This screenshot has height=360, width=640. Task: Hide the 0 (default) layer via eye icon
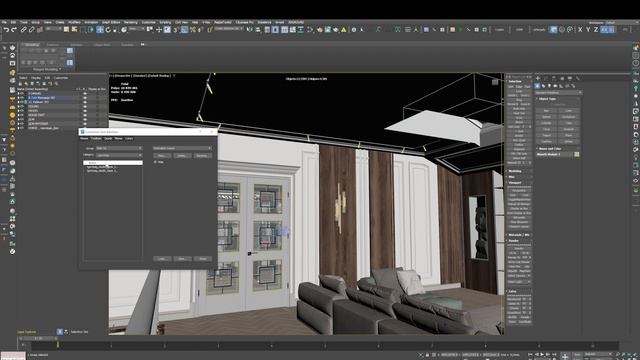point(85,93)
